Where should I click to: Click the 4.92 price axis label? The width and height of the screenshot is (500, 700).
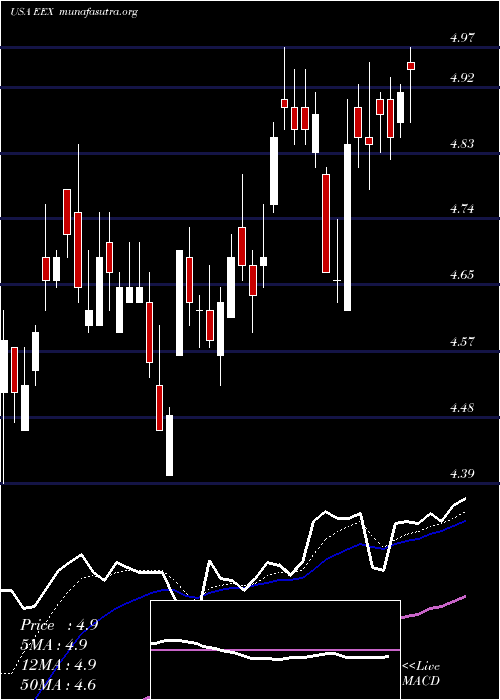[x=462, y=78]
